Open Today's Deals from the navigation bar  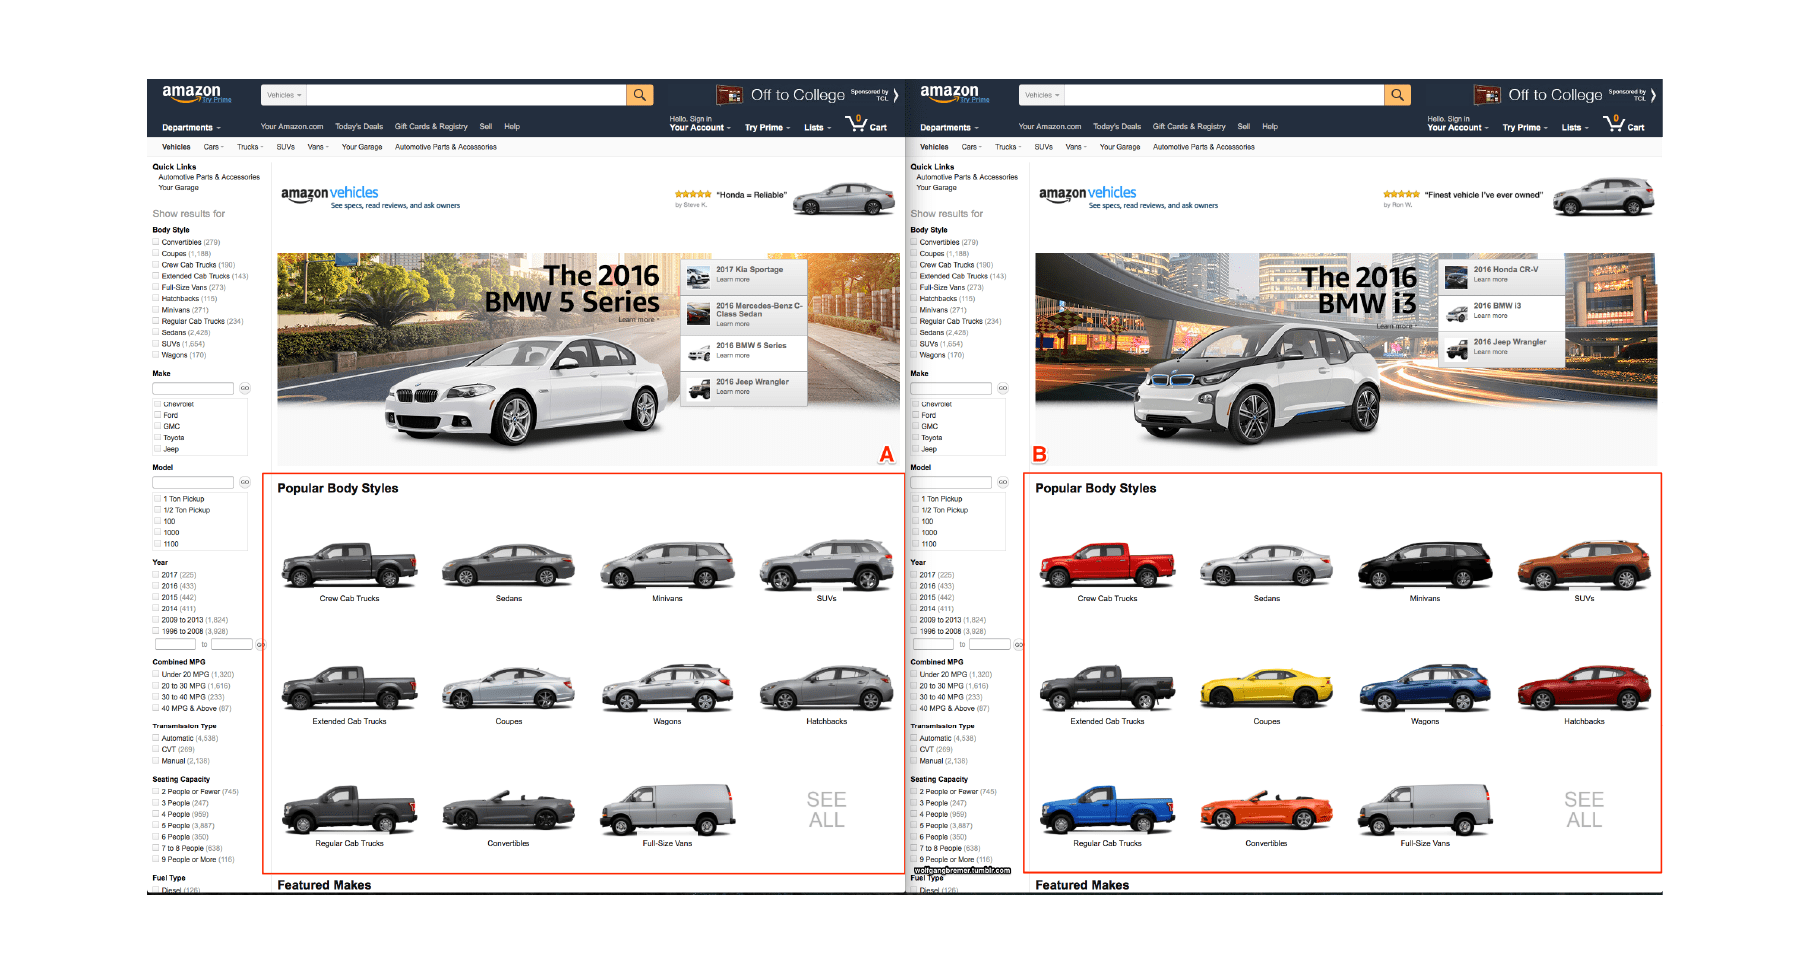(358, 126)
